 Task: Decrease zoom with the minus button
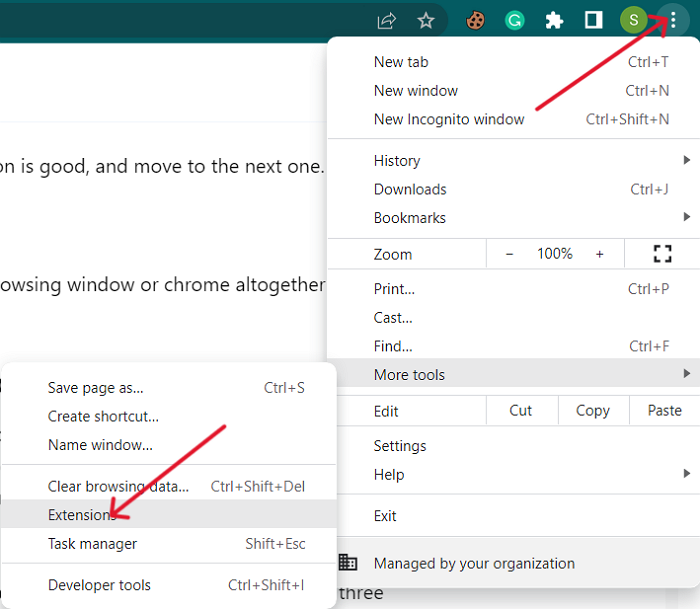509,254
